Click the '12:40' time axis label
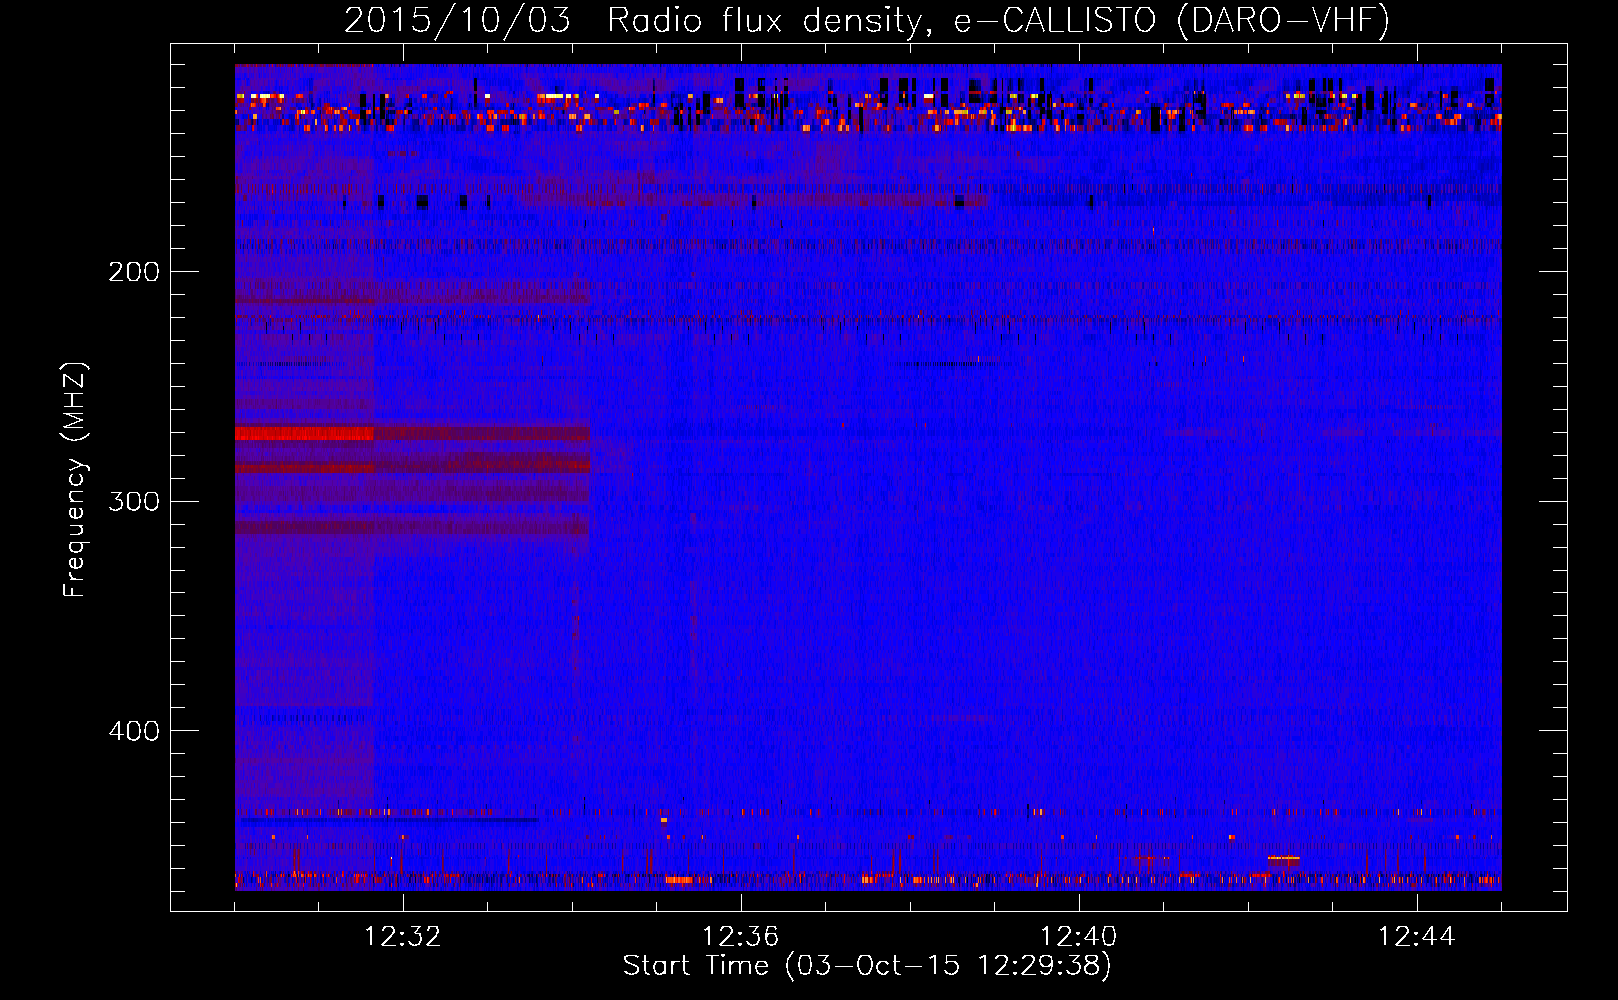This screenshot has width=1618, height=1000. click(1078, 937)
